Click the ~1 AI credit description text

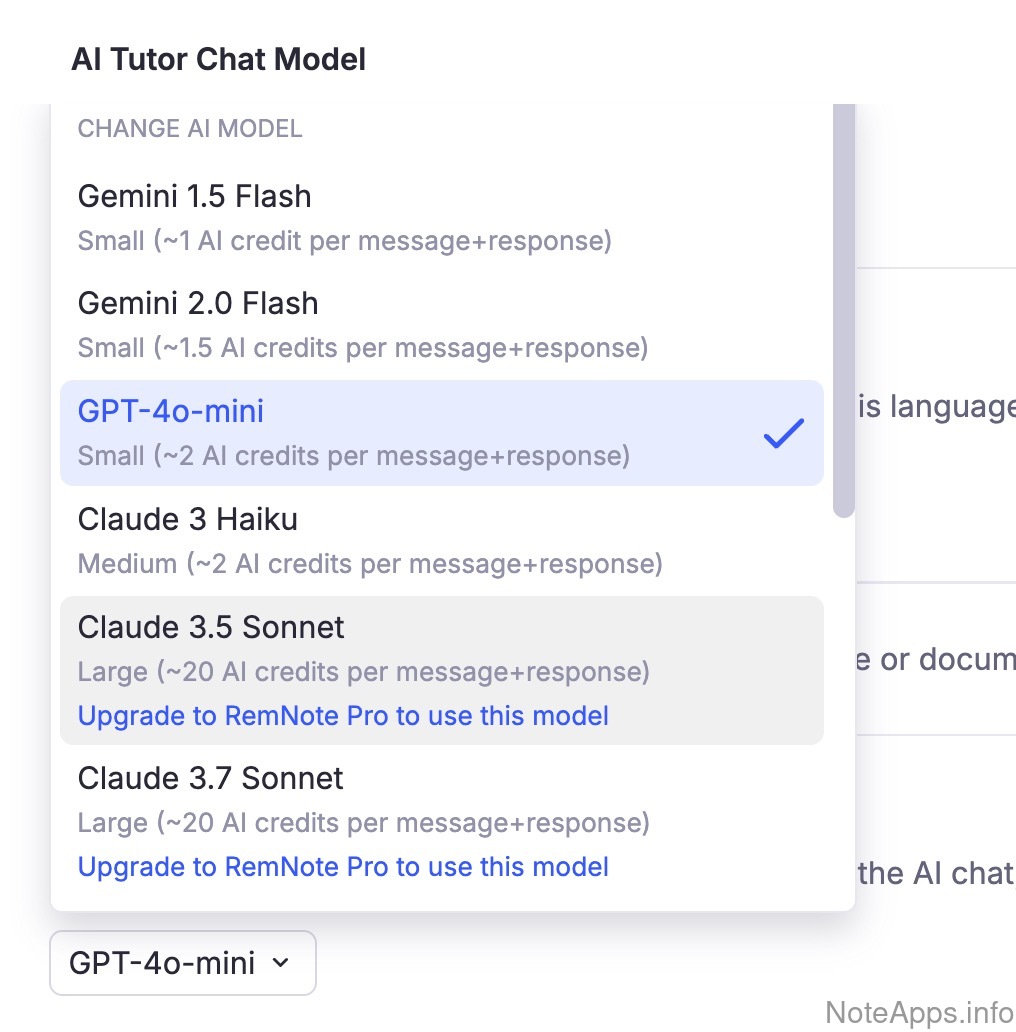(345, 241)
